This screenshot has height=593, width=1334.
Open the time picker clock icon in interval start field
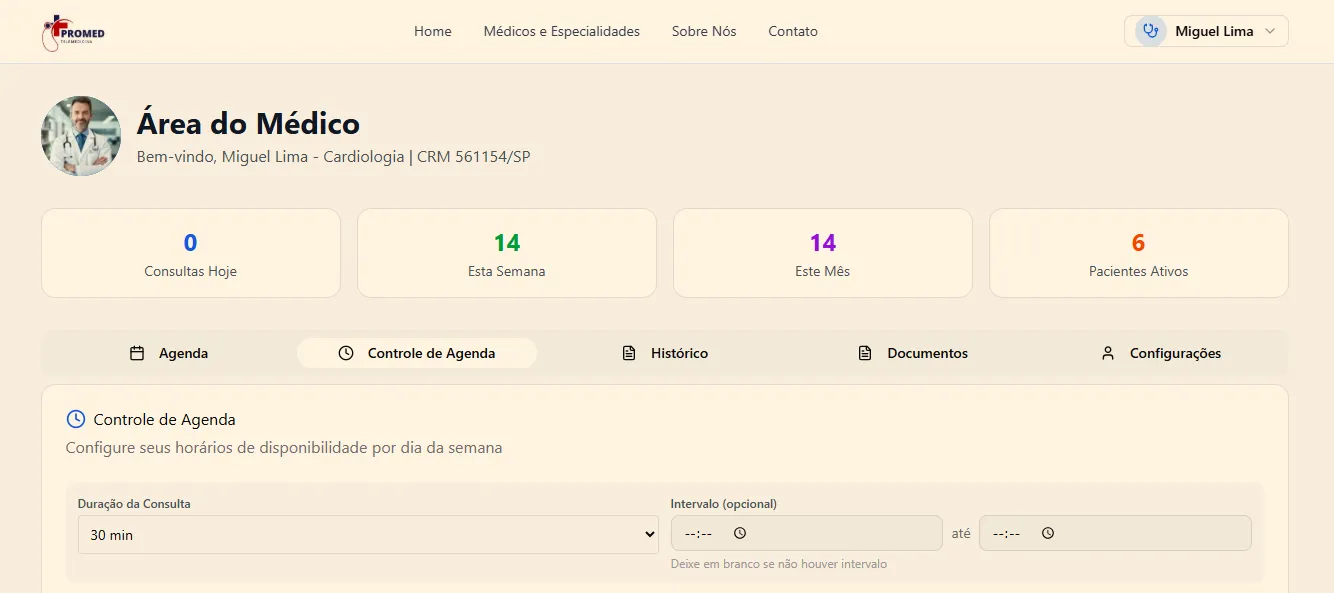pos(740,533)
